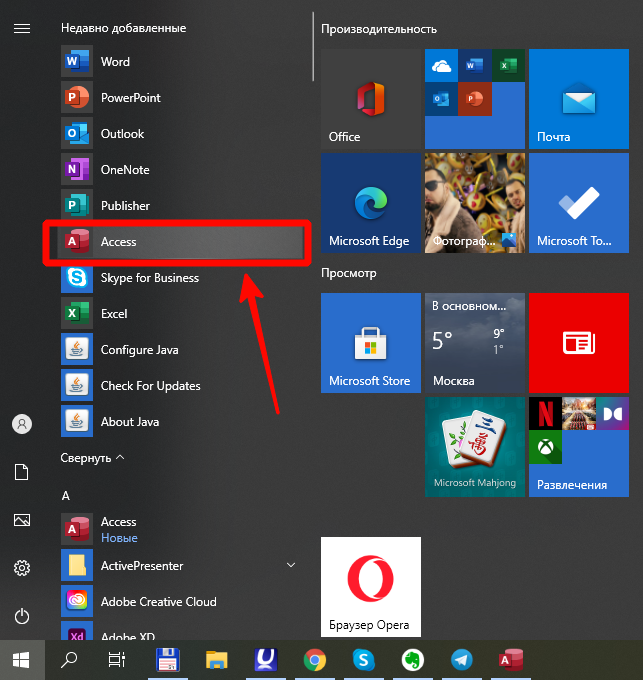Open the user account button
This screenshot has height=680, width=643.
click(x=22, y=424)
